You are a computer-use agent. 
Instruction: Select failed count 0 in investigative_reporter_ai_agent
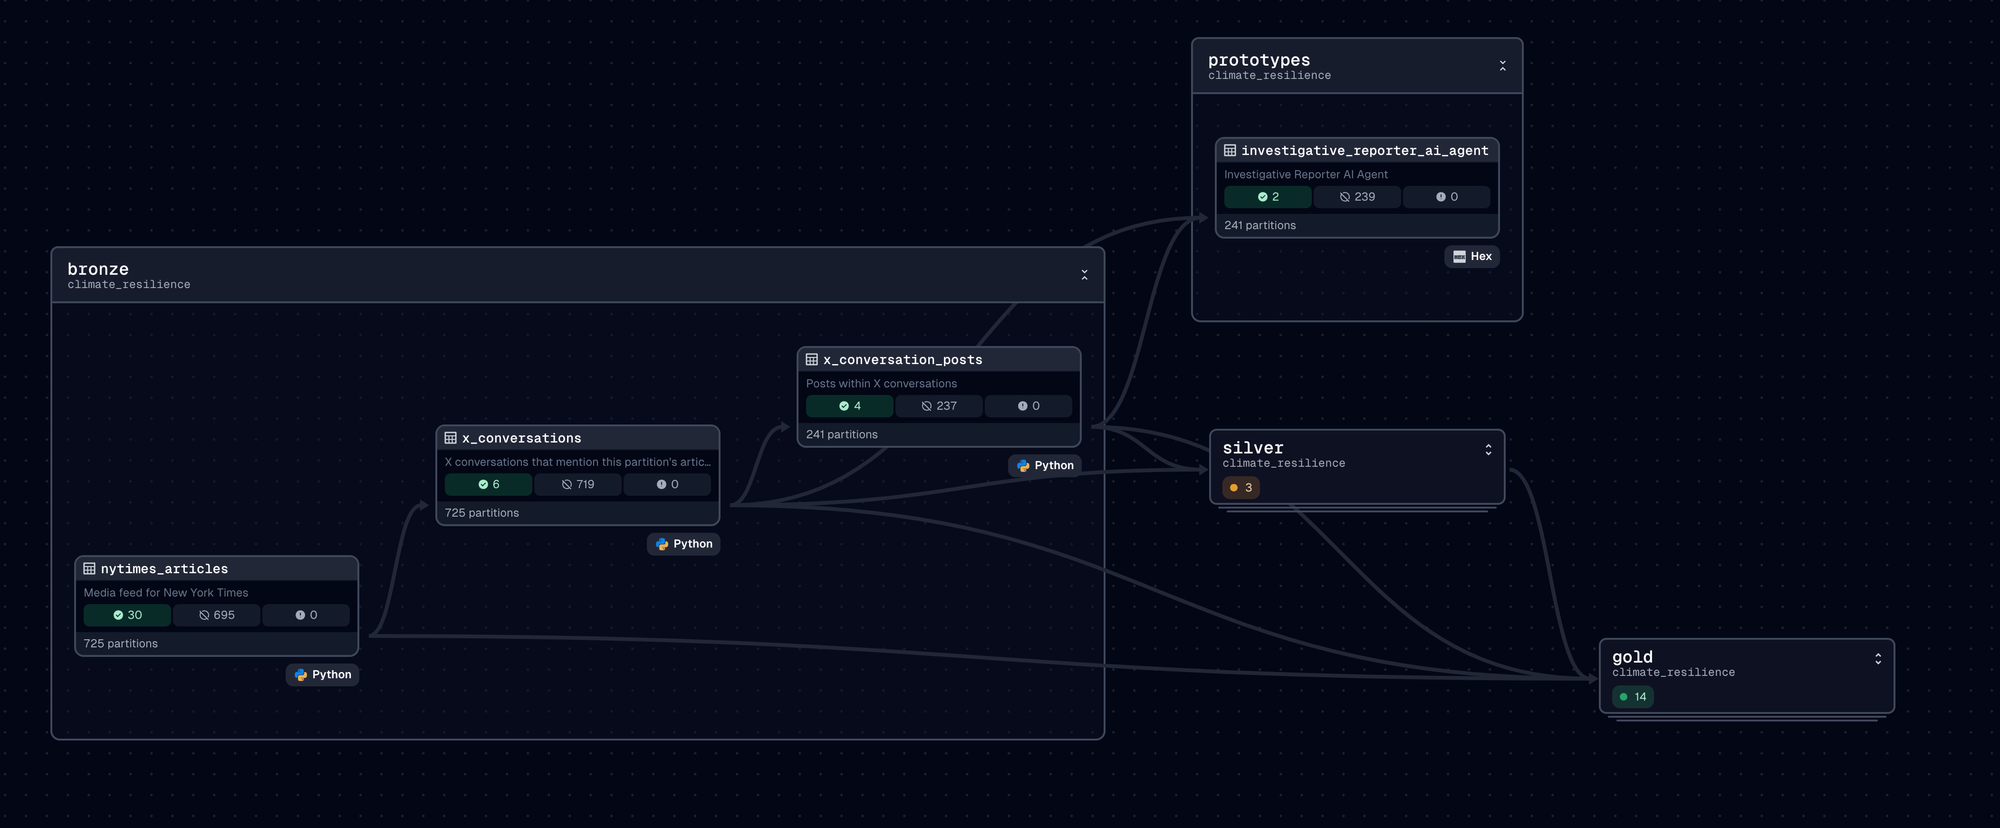[1447, 198]
